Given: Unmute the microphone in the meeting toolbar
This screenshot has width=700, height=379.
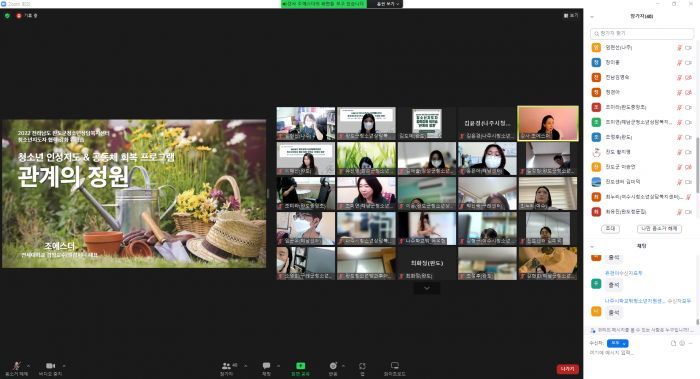Looking at the screenshot, I should tap(17, 366).
